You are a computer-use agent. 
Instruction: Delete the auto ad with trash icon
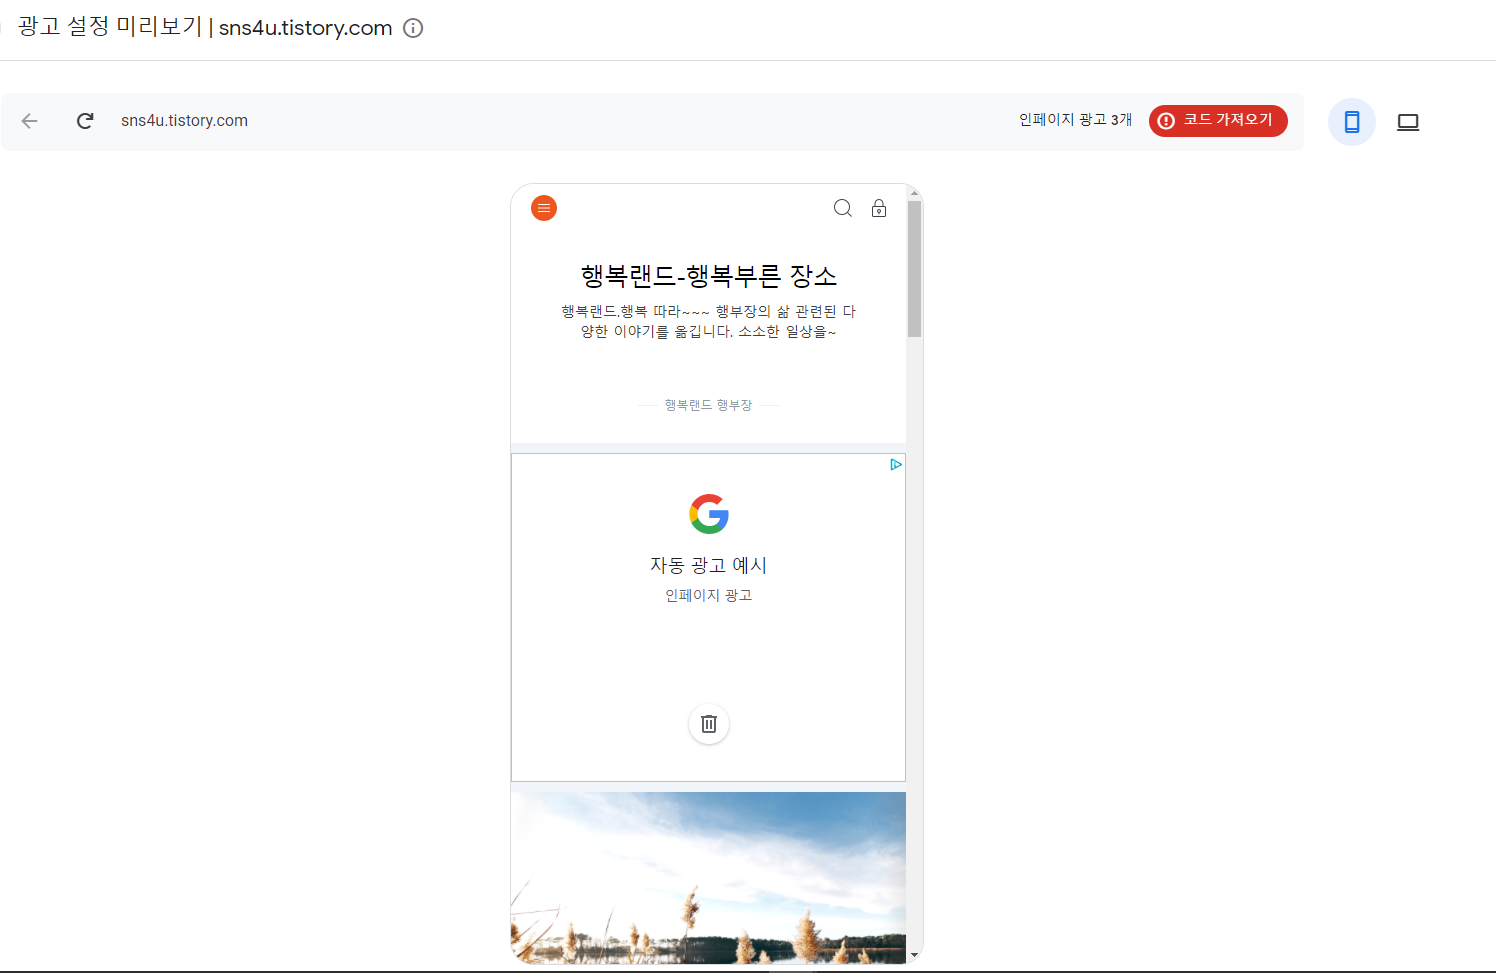(709, 724)
